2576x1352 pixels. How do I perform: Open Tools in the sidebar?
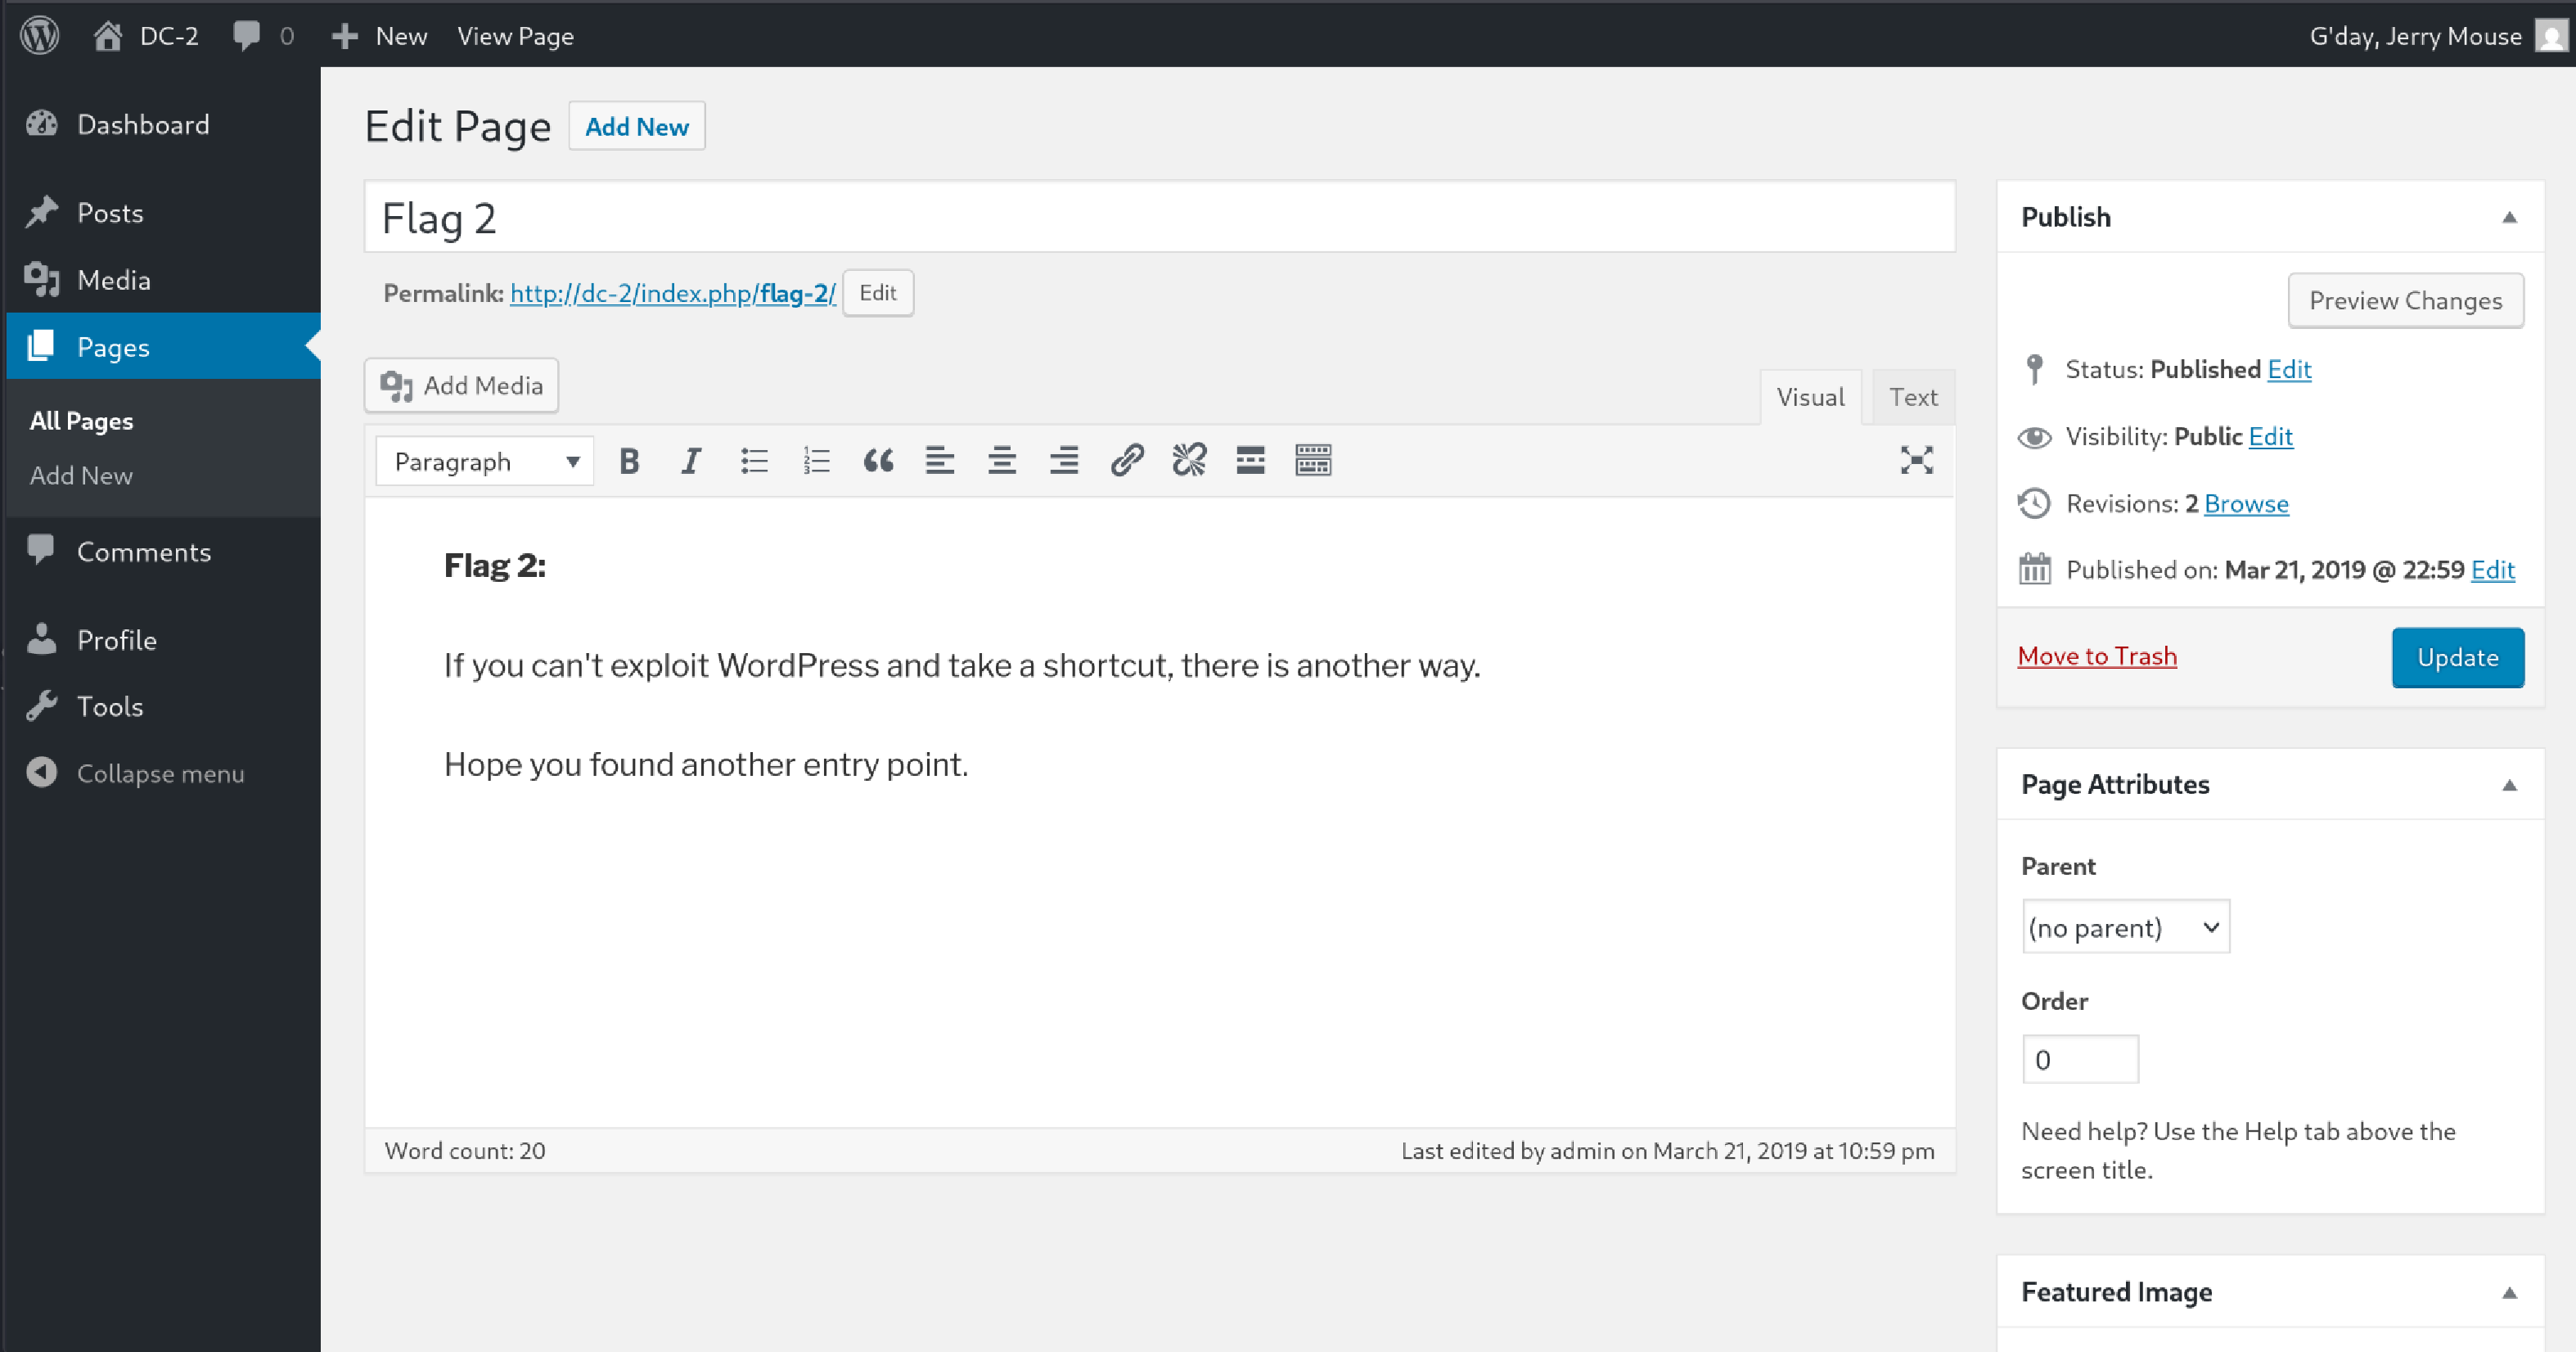[110, 707]
